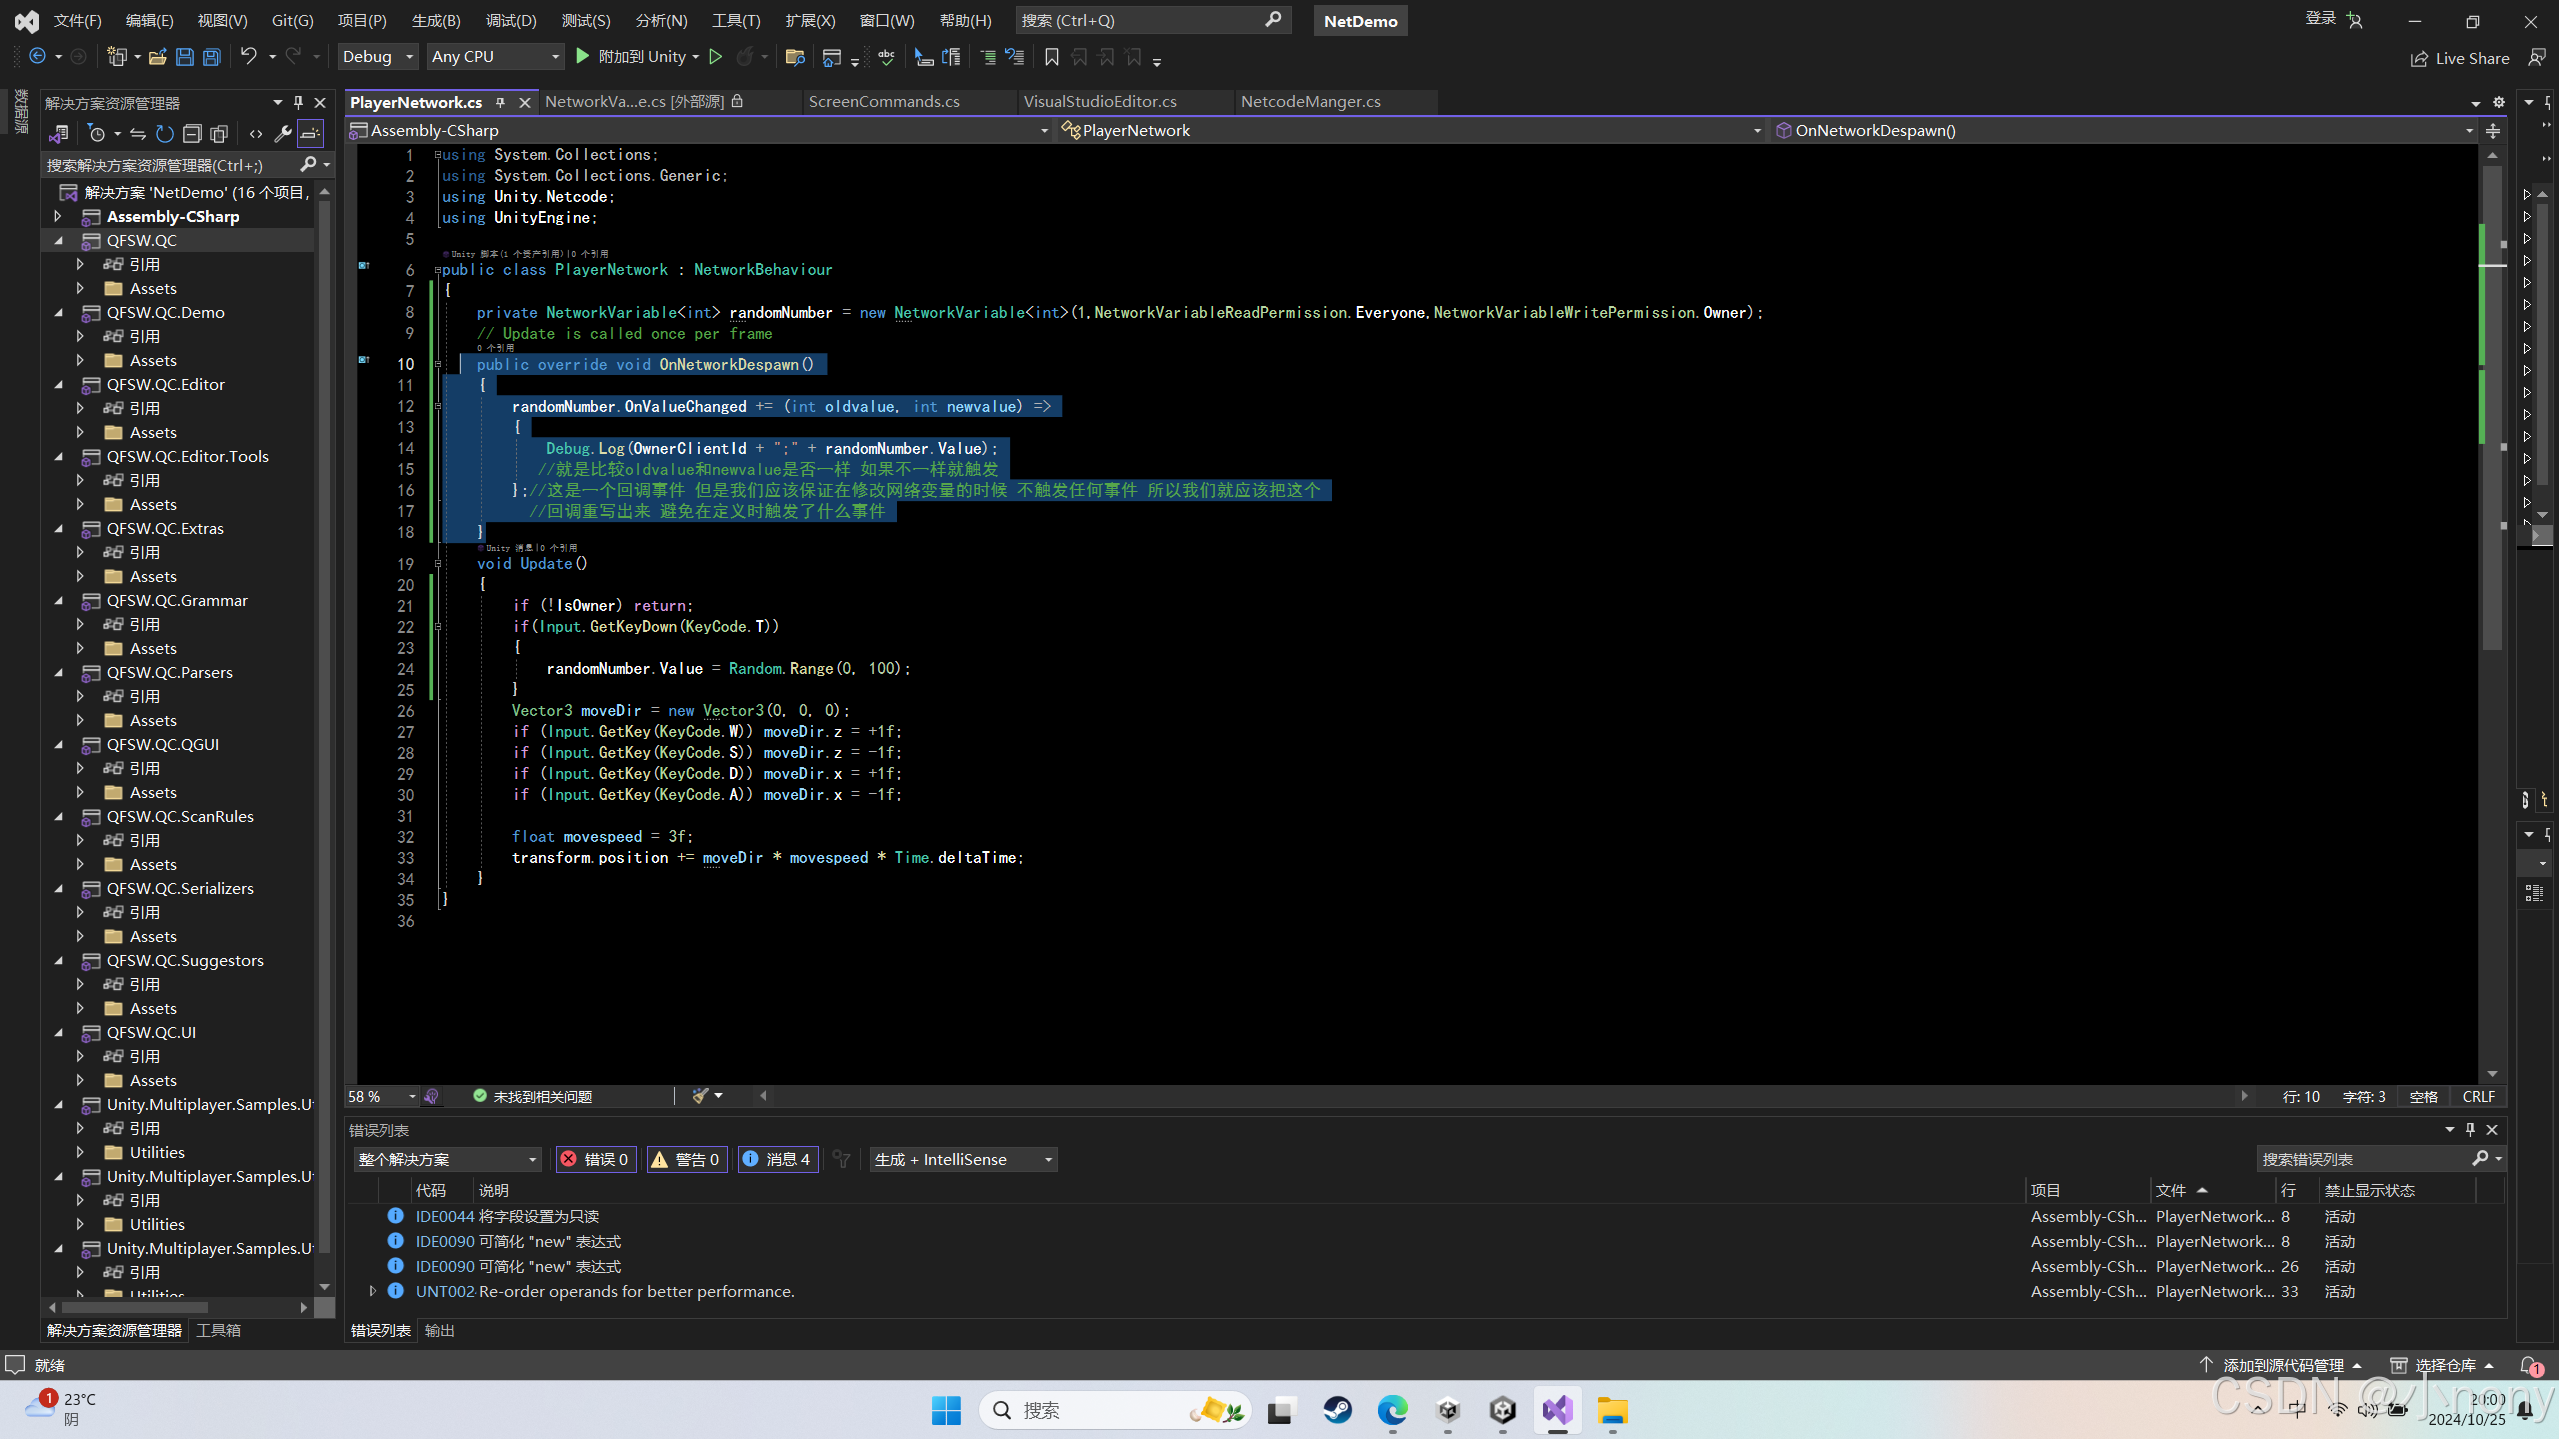Open the 工具(T) menu
This screenshot has width=2559, height=1439.
pyautogui.click(x=735, y=20)
